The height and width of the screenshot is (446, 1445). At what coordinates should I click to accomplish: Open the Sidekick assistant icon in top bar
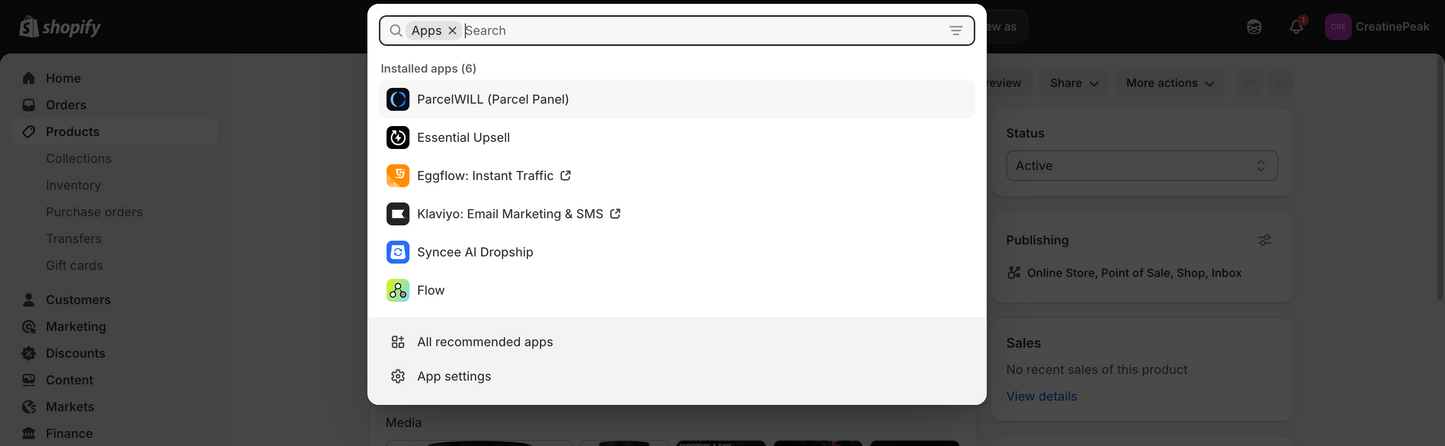pyautogui.click(x=1254, y=27)
